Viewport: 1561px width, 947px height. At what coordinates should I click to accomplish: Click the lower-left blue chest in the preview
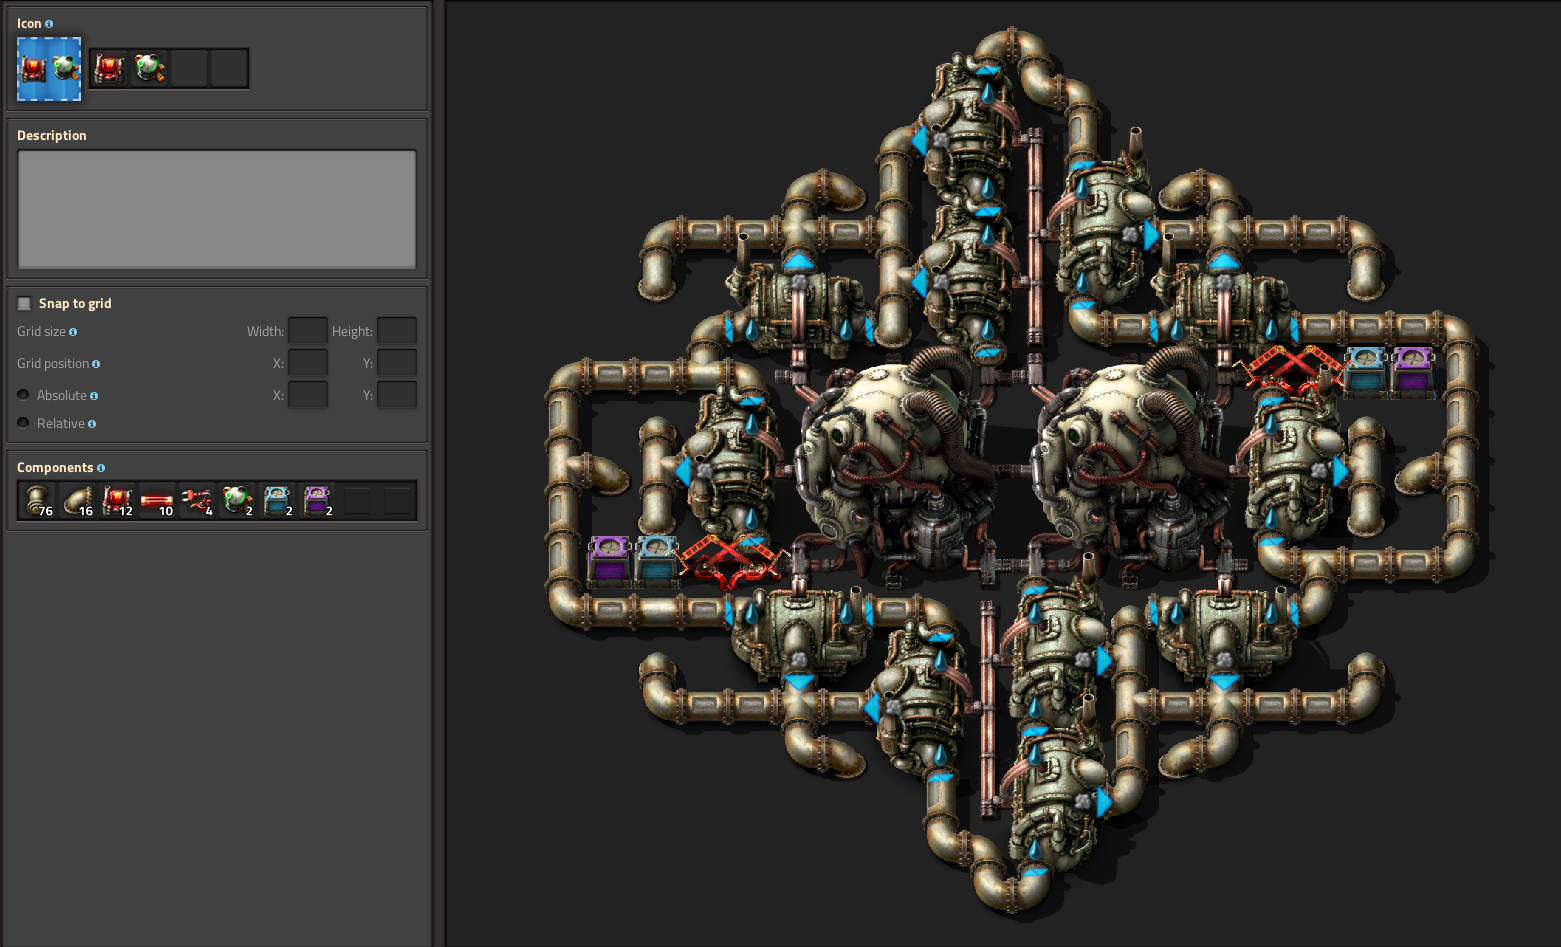[656, 560]
